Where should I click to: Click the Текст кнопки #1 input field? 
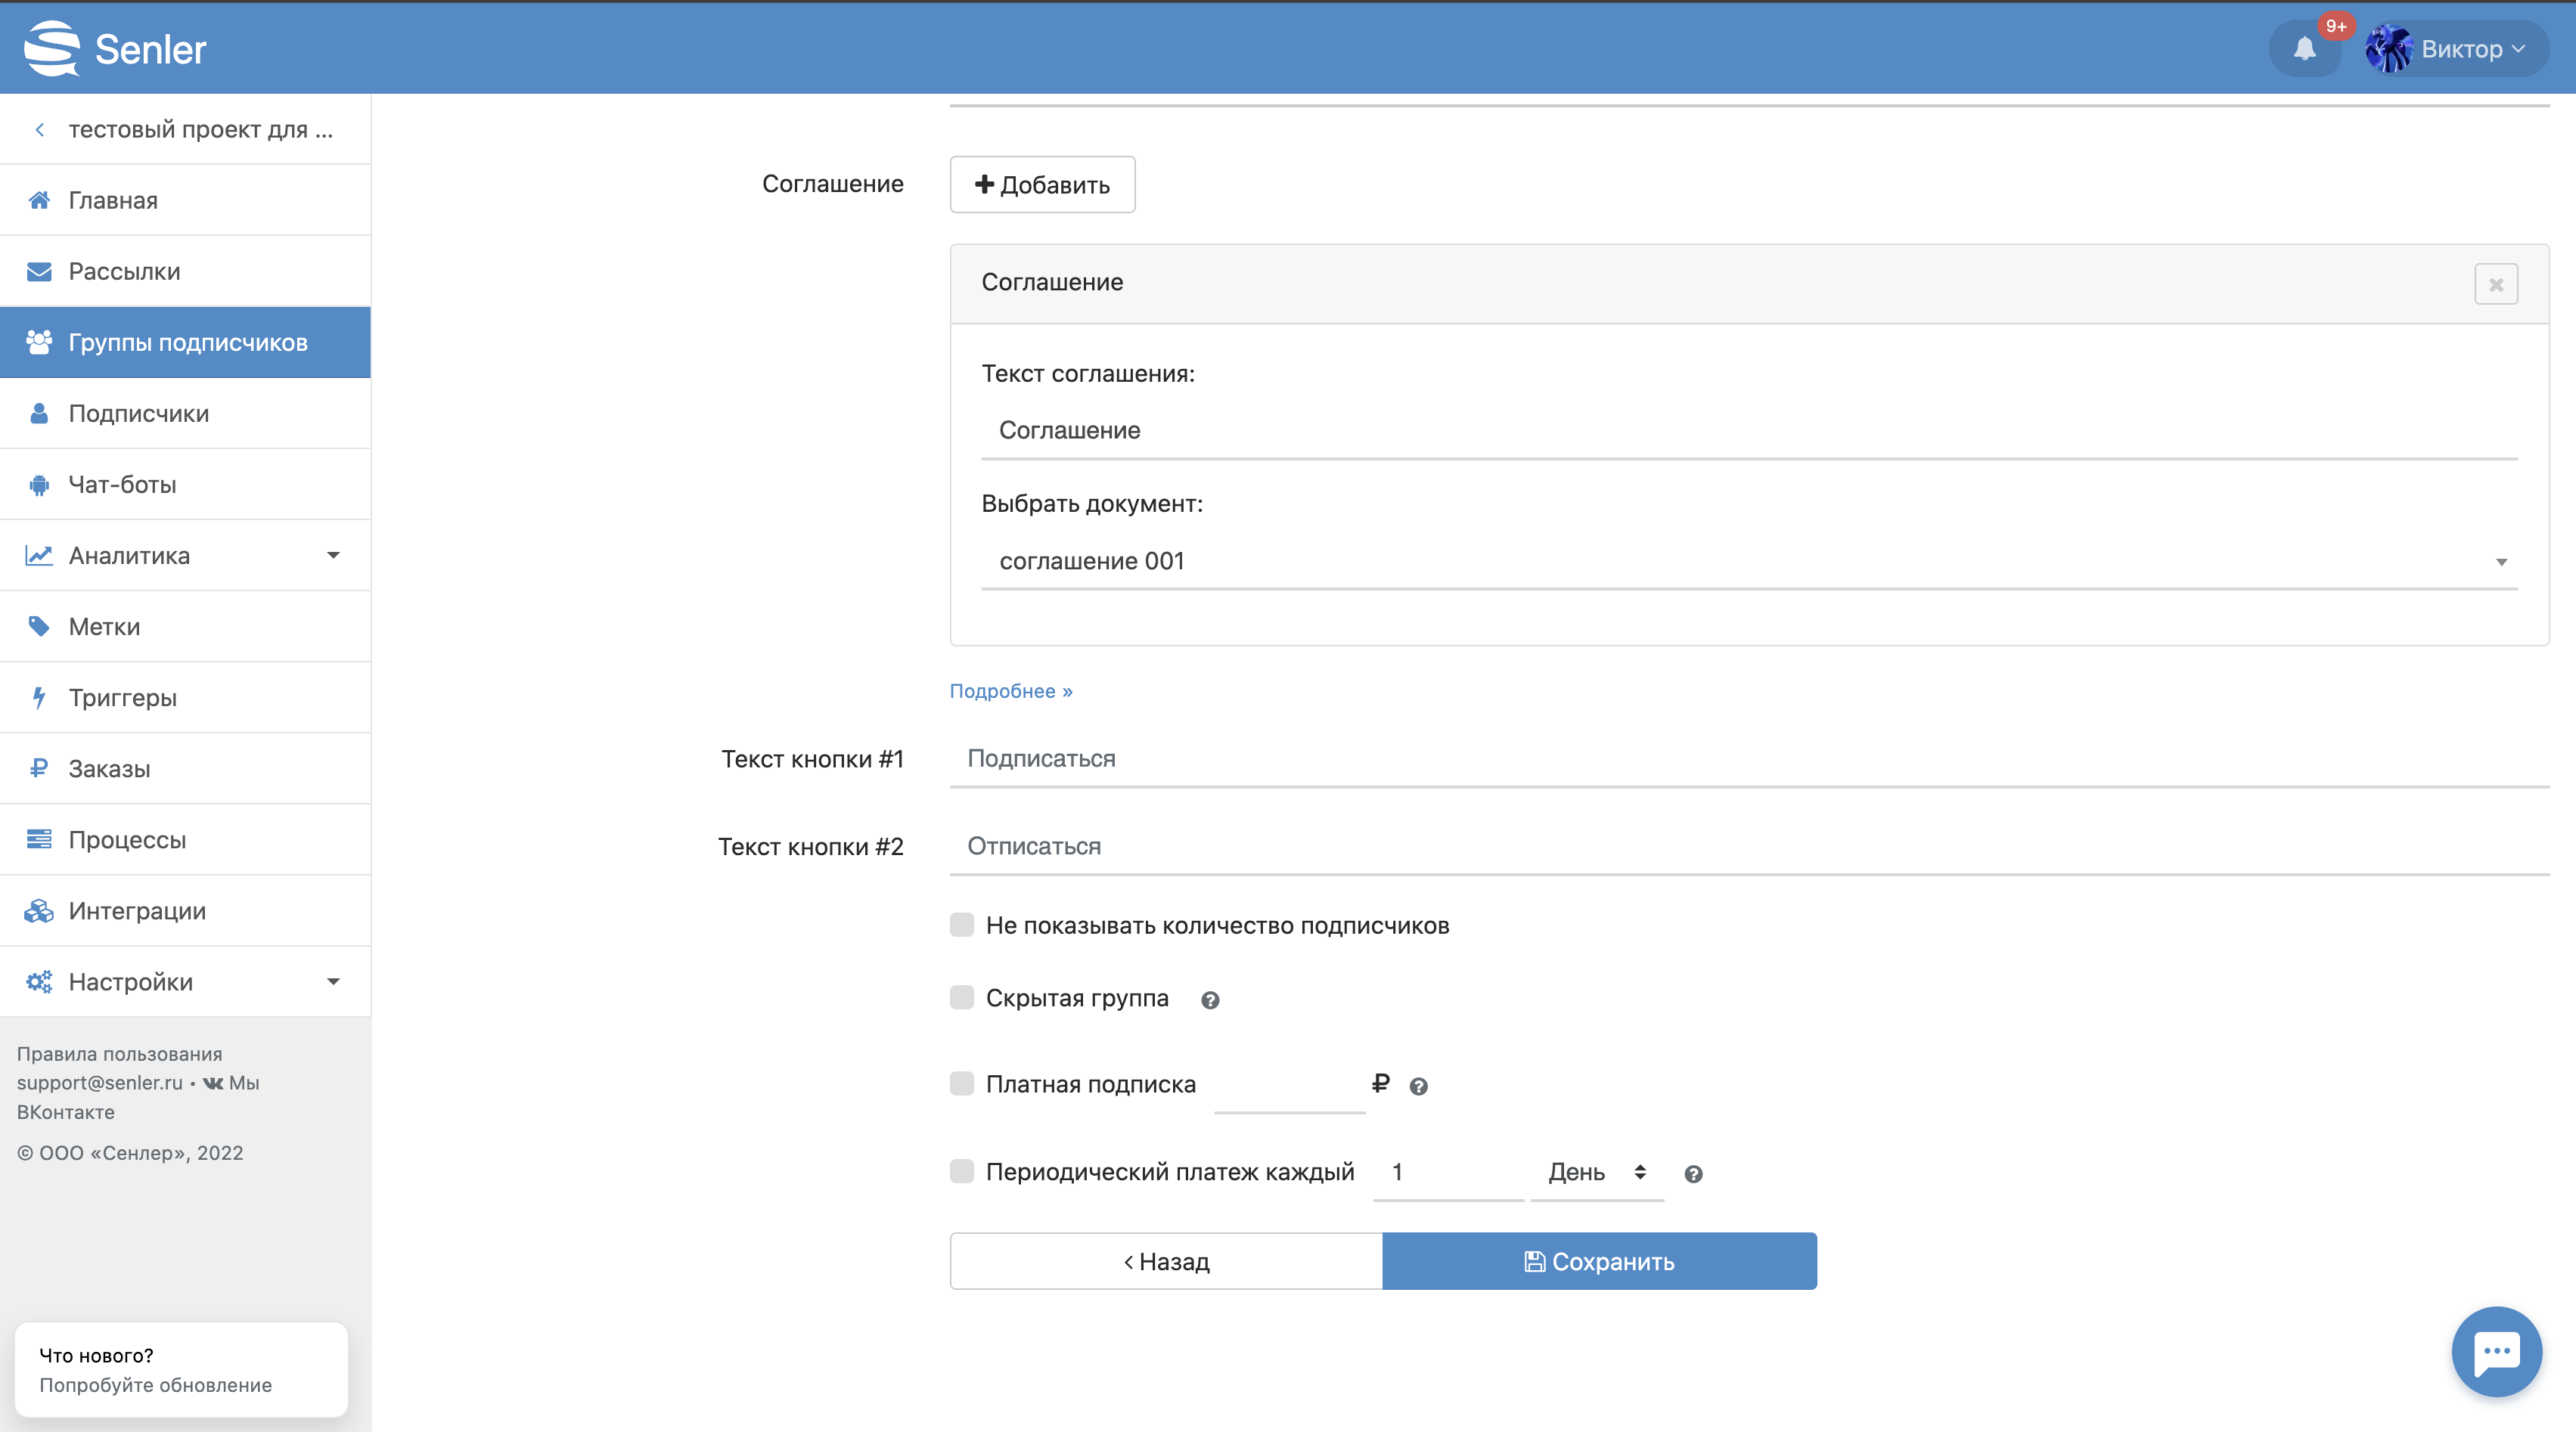[1748, 758]
